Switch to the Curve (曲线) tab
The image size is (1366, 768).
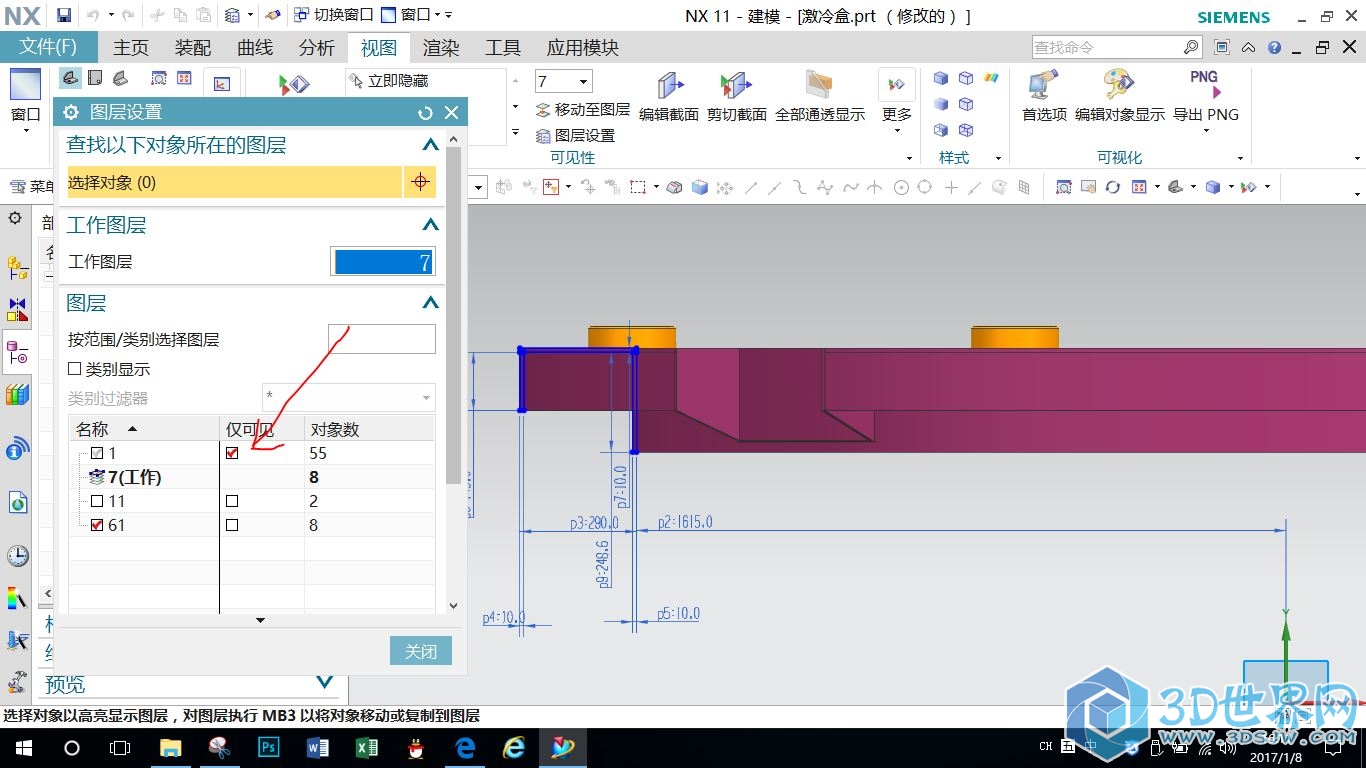pyautogui.click(x=255, y=48)
